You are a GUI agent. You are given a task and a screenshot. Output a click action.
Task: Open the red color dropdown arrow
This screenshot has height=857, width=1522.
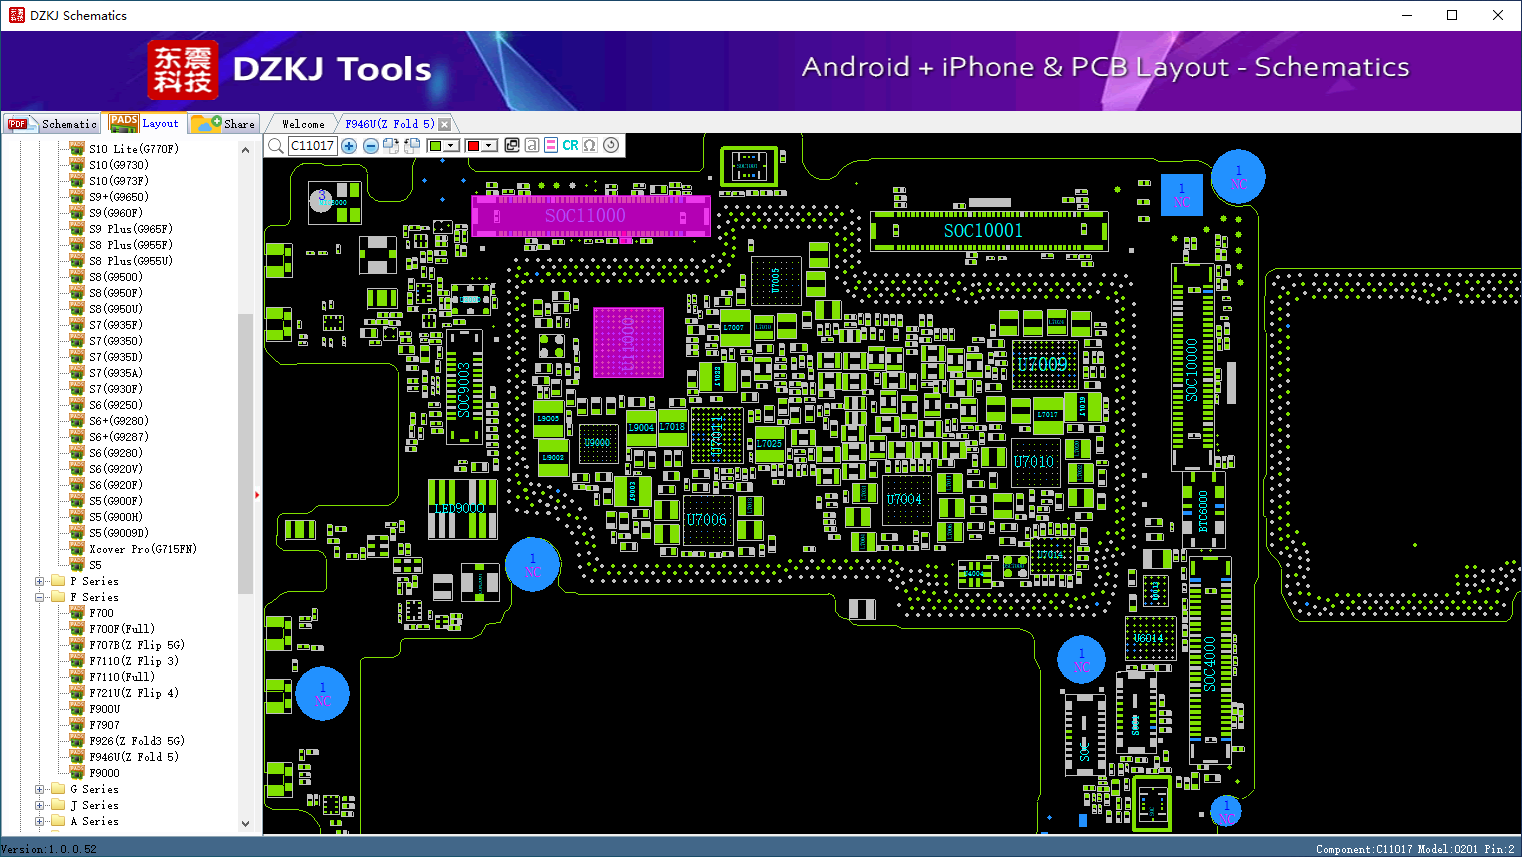pos(489,146)
